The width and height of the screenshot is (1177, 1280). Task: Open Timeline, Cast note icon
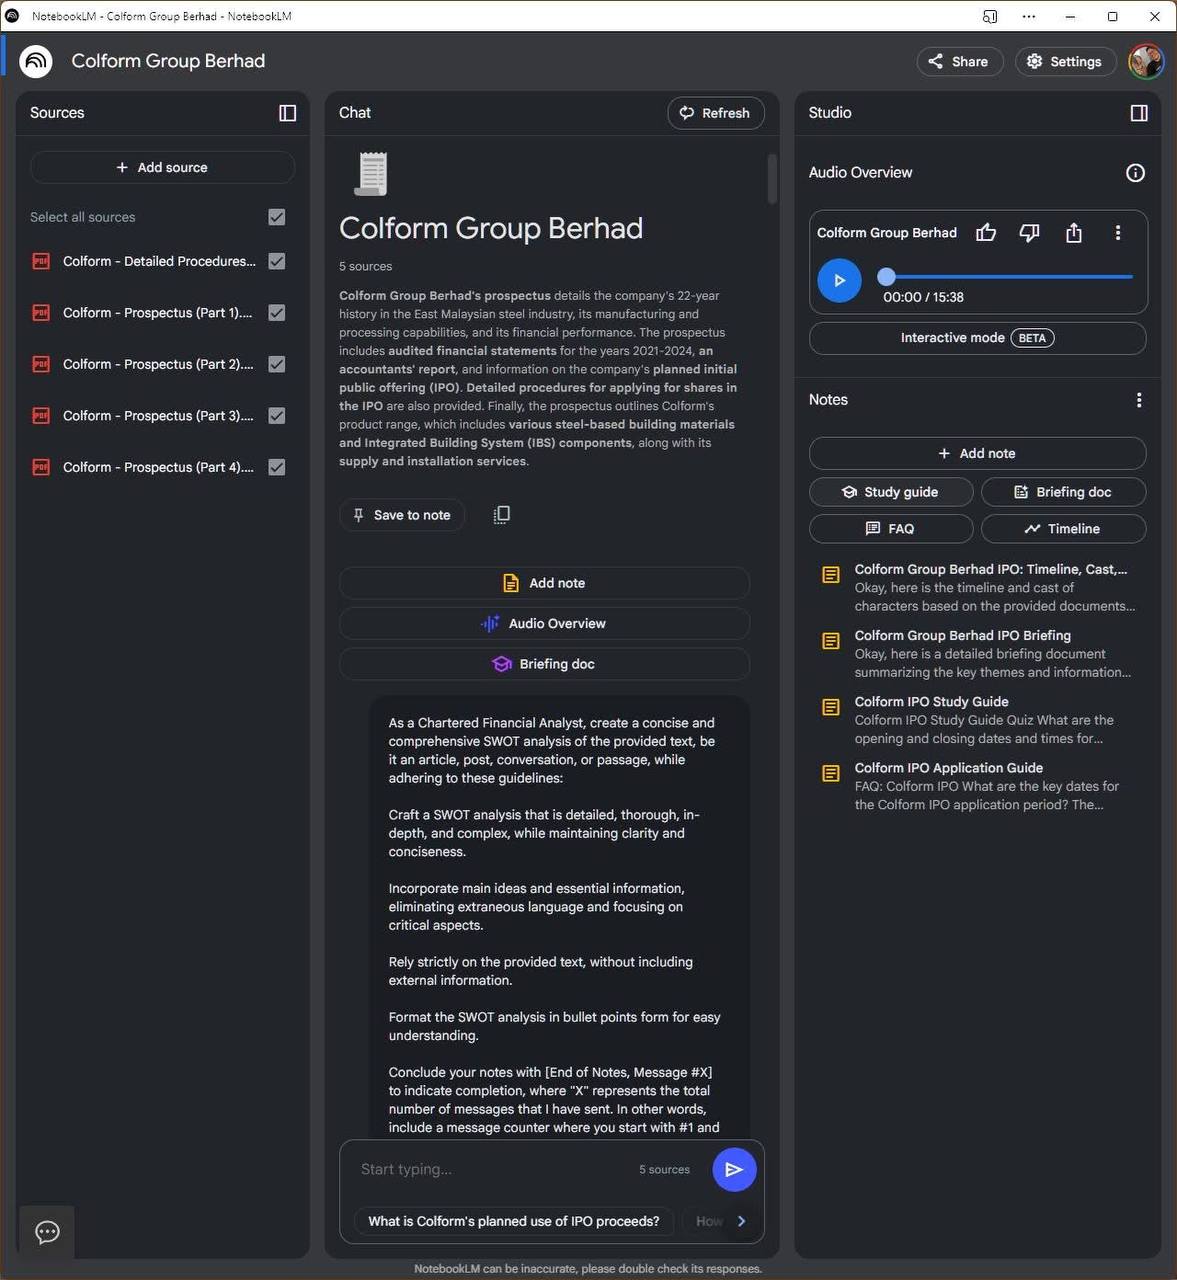tap(830, 575)
